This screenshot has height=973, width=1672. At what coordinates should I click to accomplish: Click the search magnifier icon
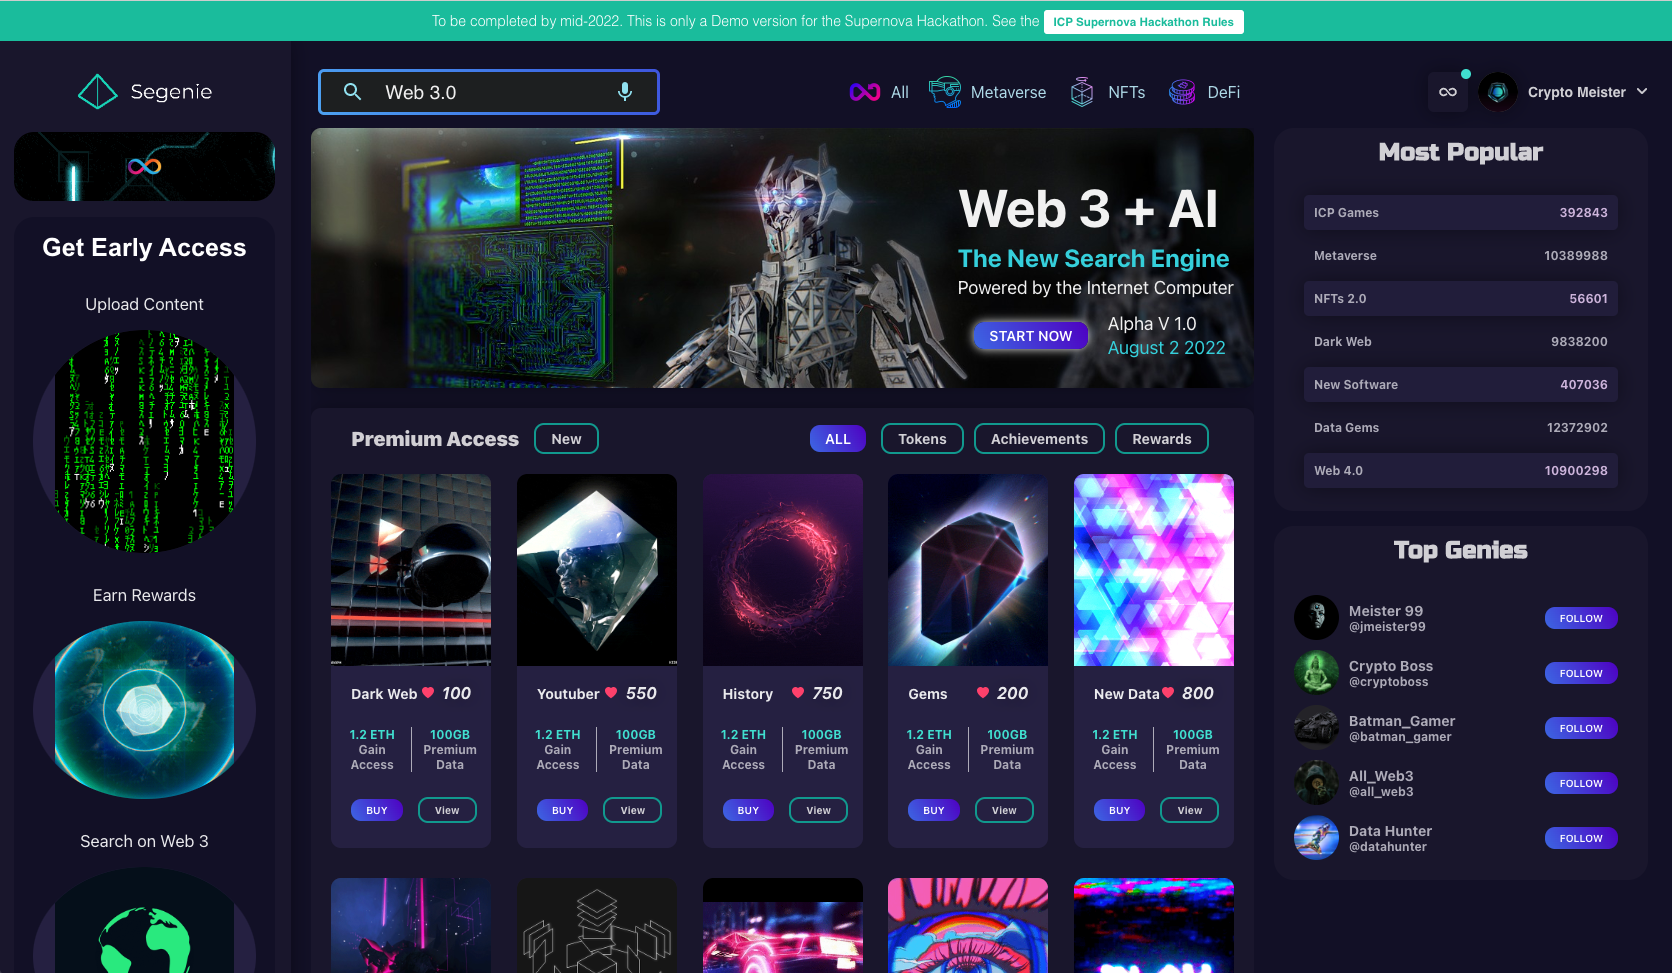(352, 92)
